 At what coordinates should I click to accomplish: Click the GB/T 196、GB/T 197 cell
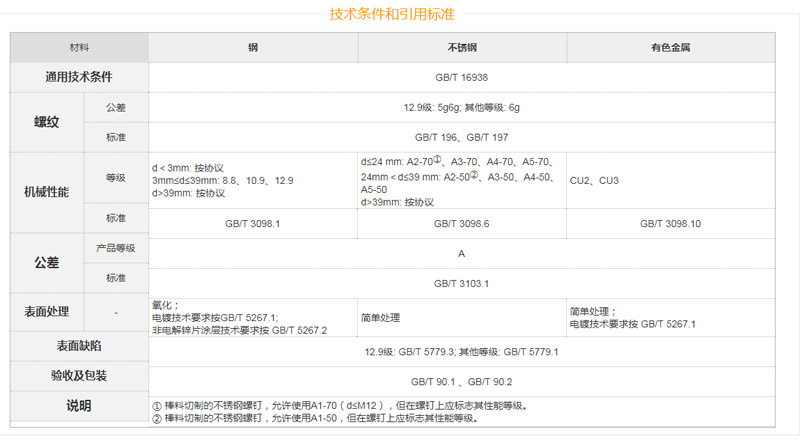coord(461,137)
